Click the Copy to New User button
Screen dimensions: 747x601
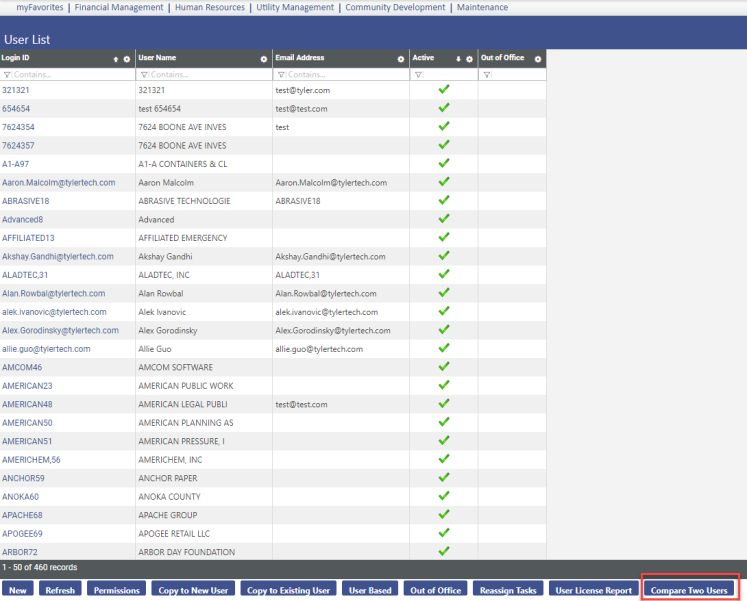(x=193, y=590)
